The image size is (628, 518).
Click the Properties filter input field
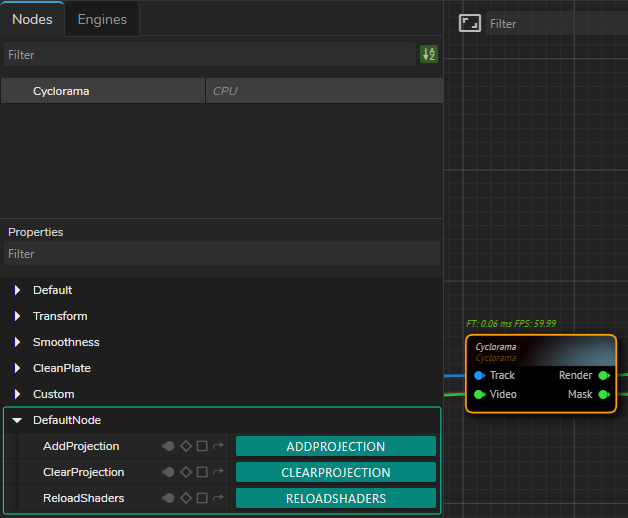pyautogui.click(x=220, y=254)
